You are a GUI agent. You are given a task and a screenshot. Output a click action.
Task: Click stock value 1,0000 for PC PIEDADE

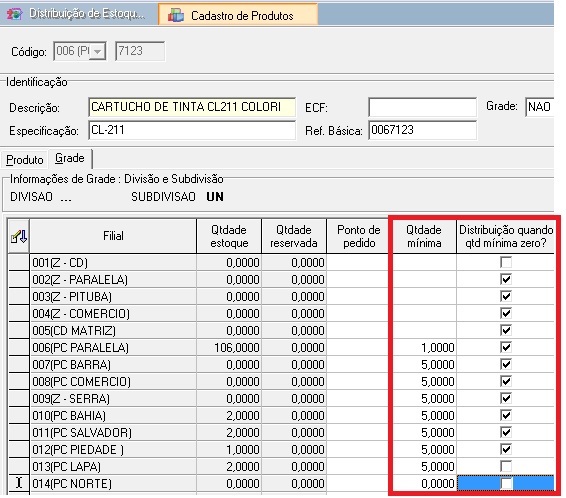(229, 449)
